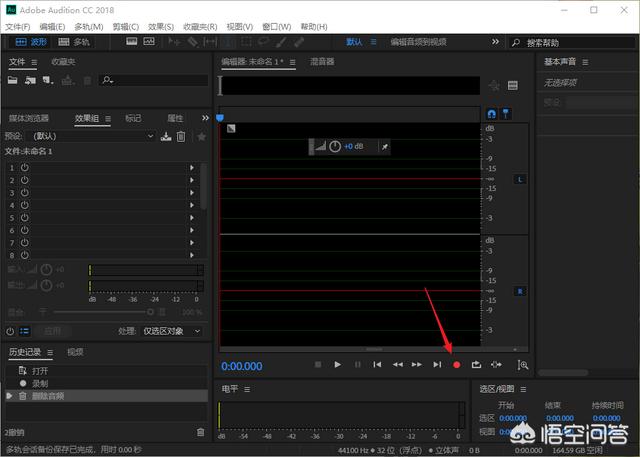Expand effect slot 2 arrow menu

pos(191,181)
